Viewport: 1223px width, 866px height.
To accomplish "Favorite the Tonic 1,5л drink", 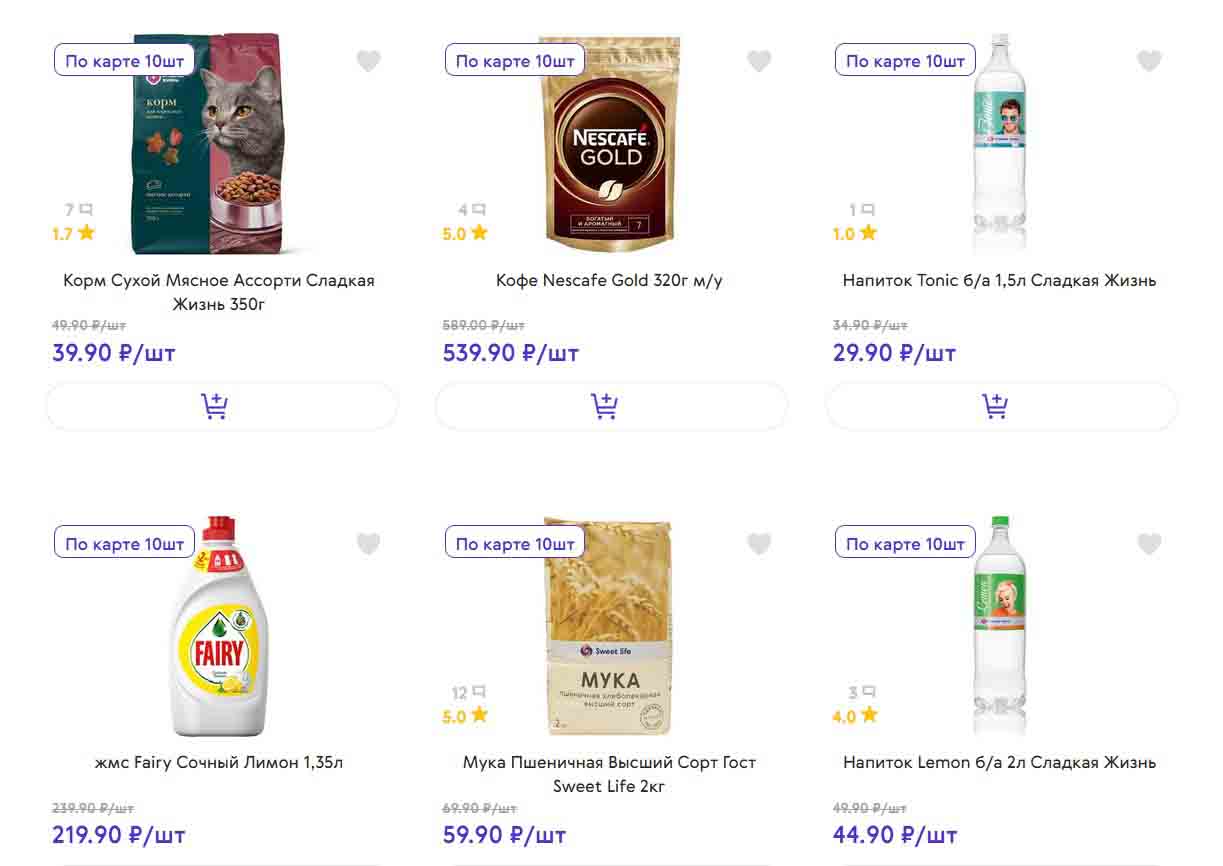I will tap(1149, 61).
